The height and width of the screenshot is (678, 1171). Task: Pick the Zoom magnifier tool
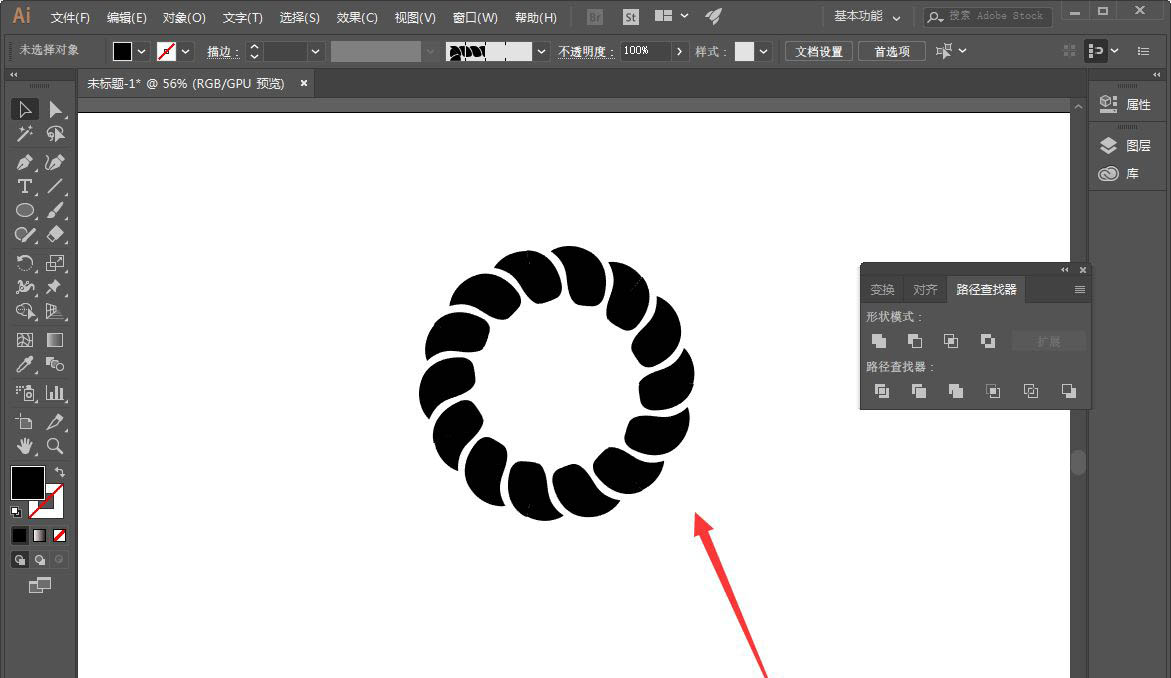click(55, 446)
